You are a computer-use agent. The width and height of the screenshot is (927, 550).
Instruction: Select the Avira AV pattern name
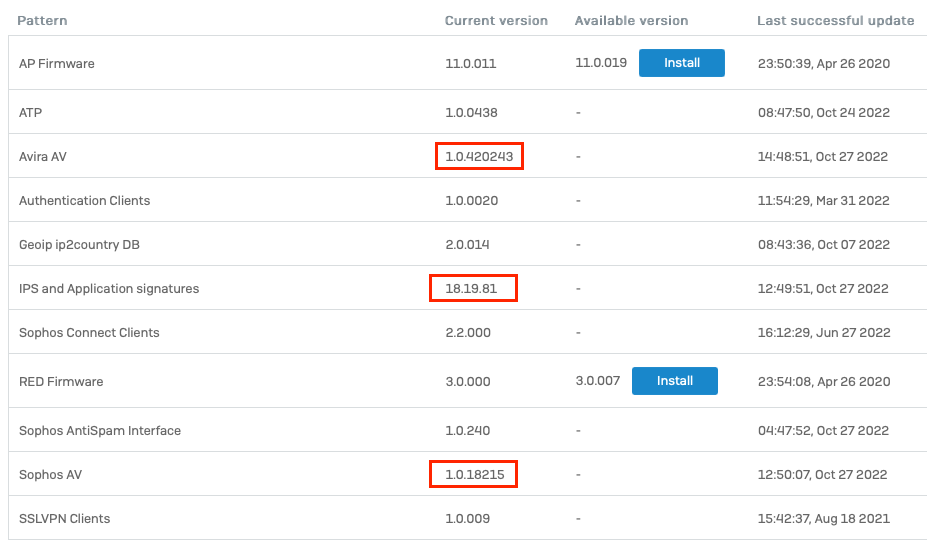pos(43,157)
